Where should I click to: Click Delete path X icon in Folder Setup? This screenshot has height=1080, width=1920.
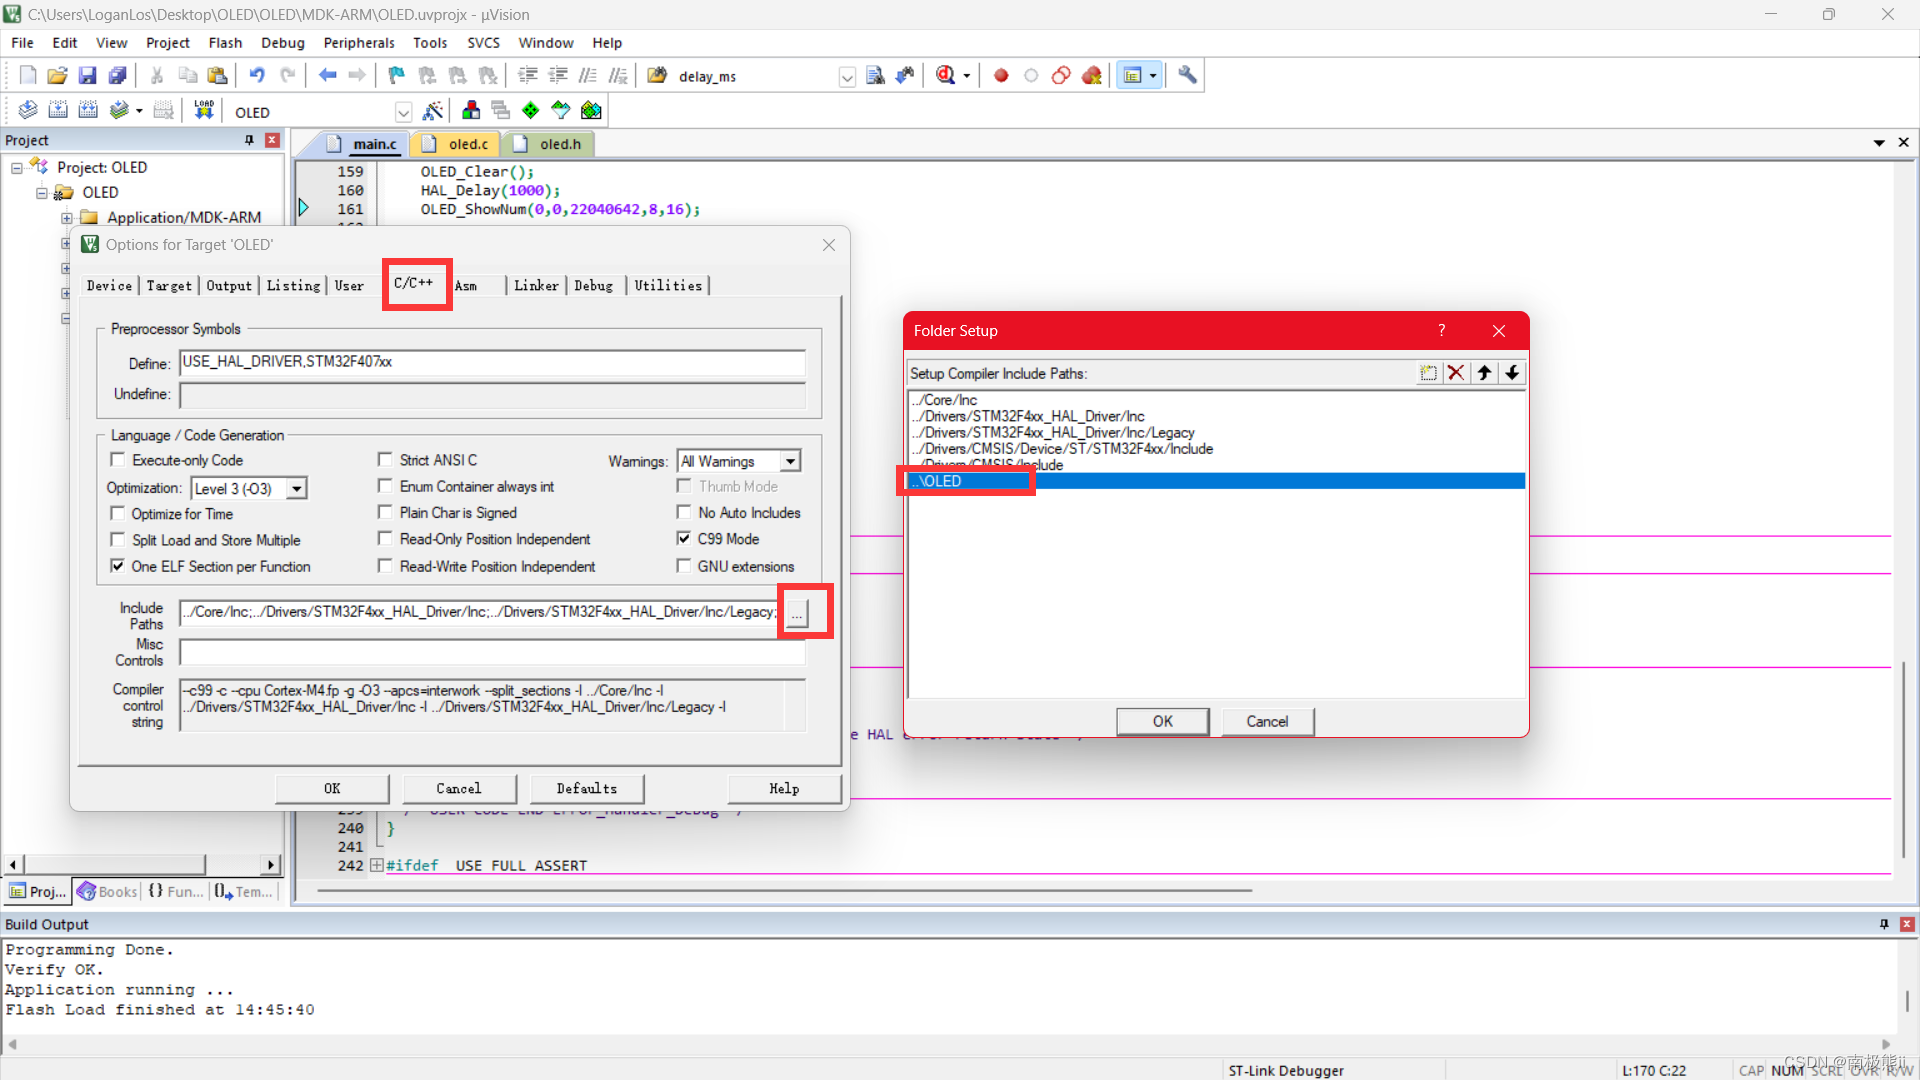point(1456,373)
